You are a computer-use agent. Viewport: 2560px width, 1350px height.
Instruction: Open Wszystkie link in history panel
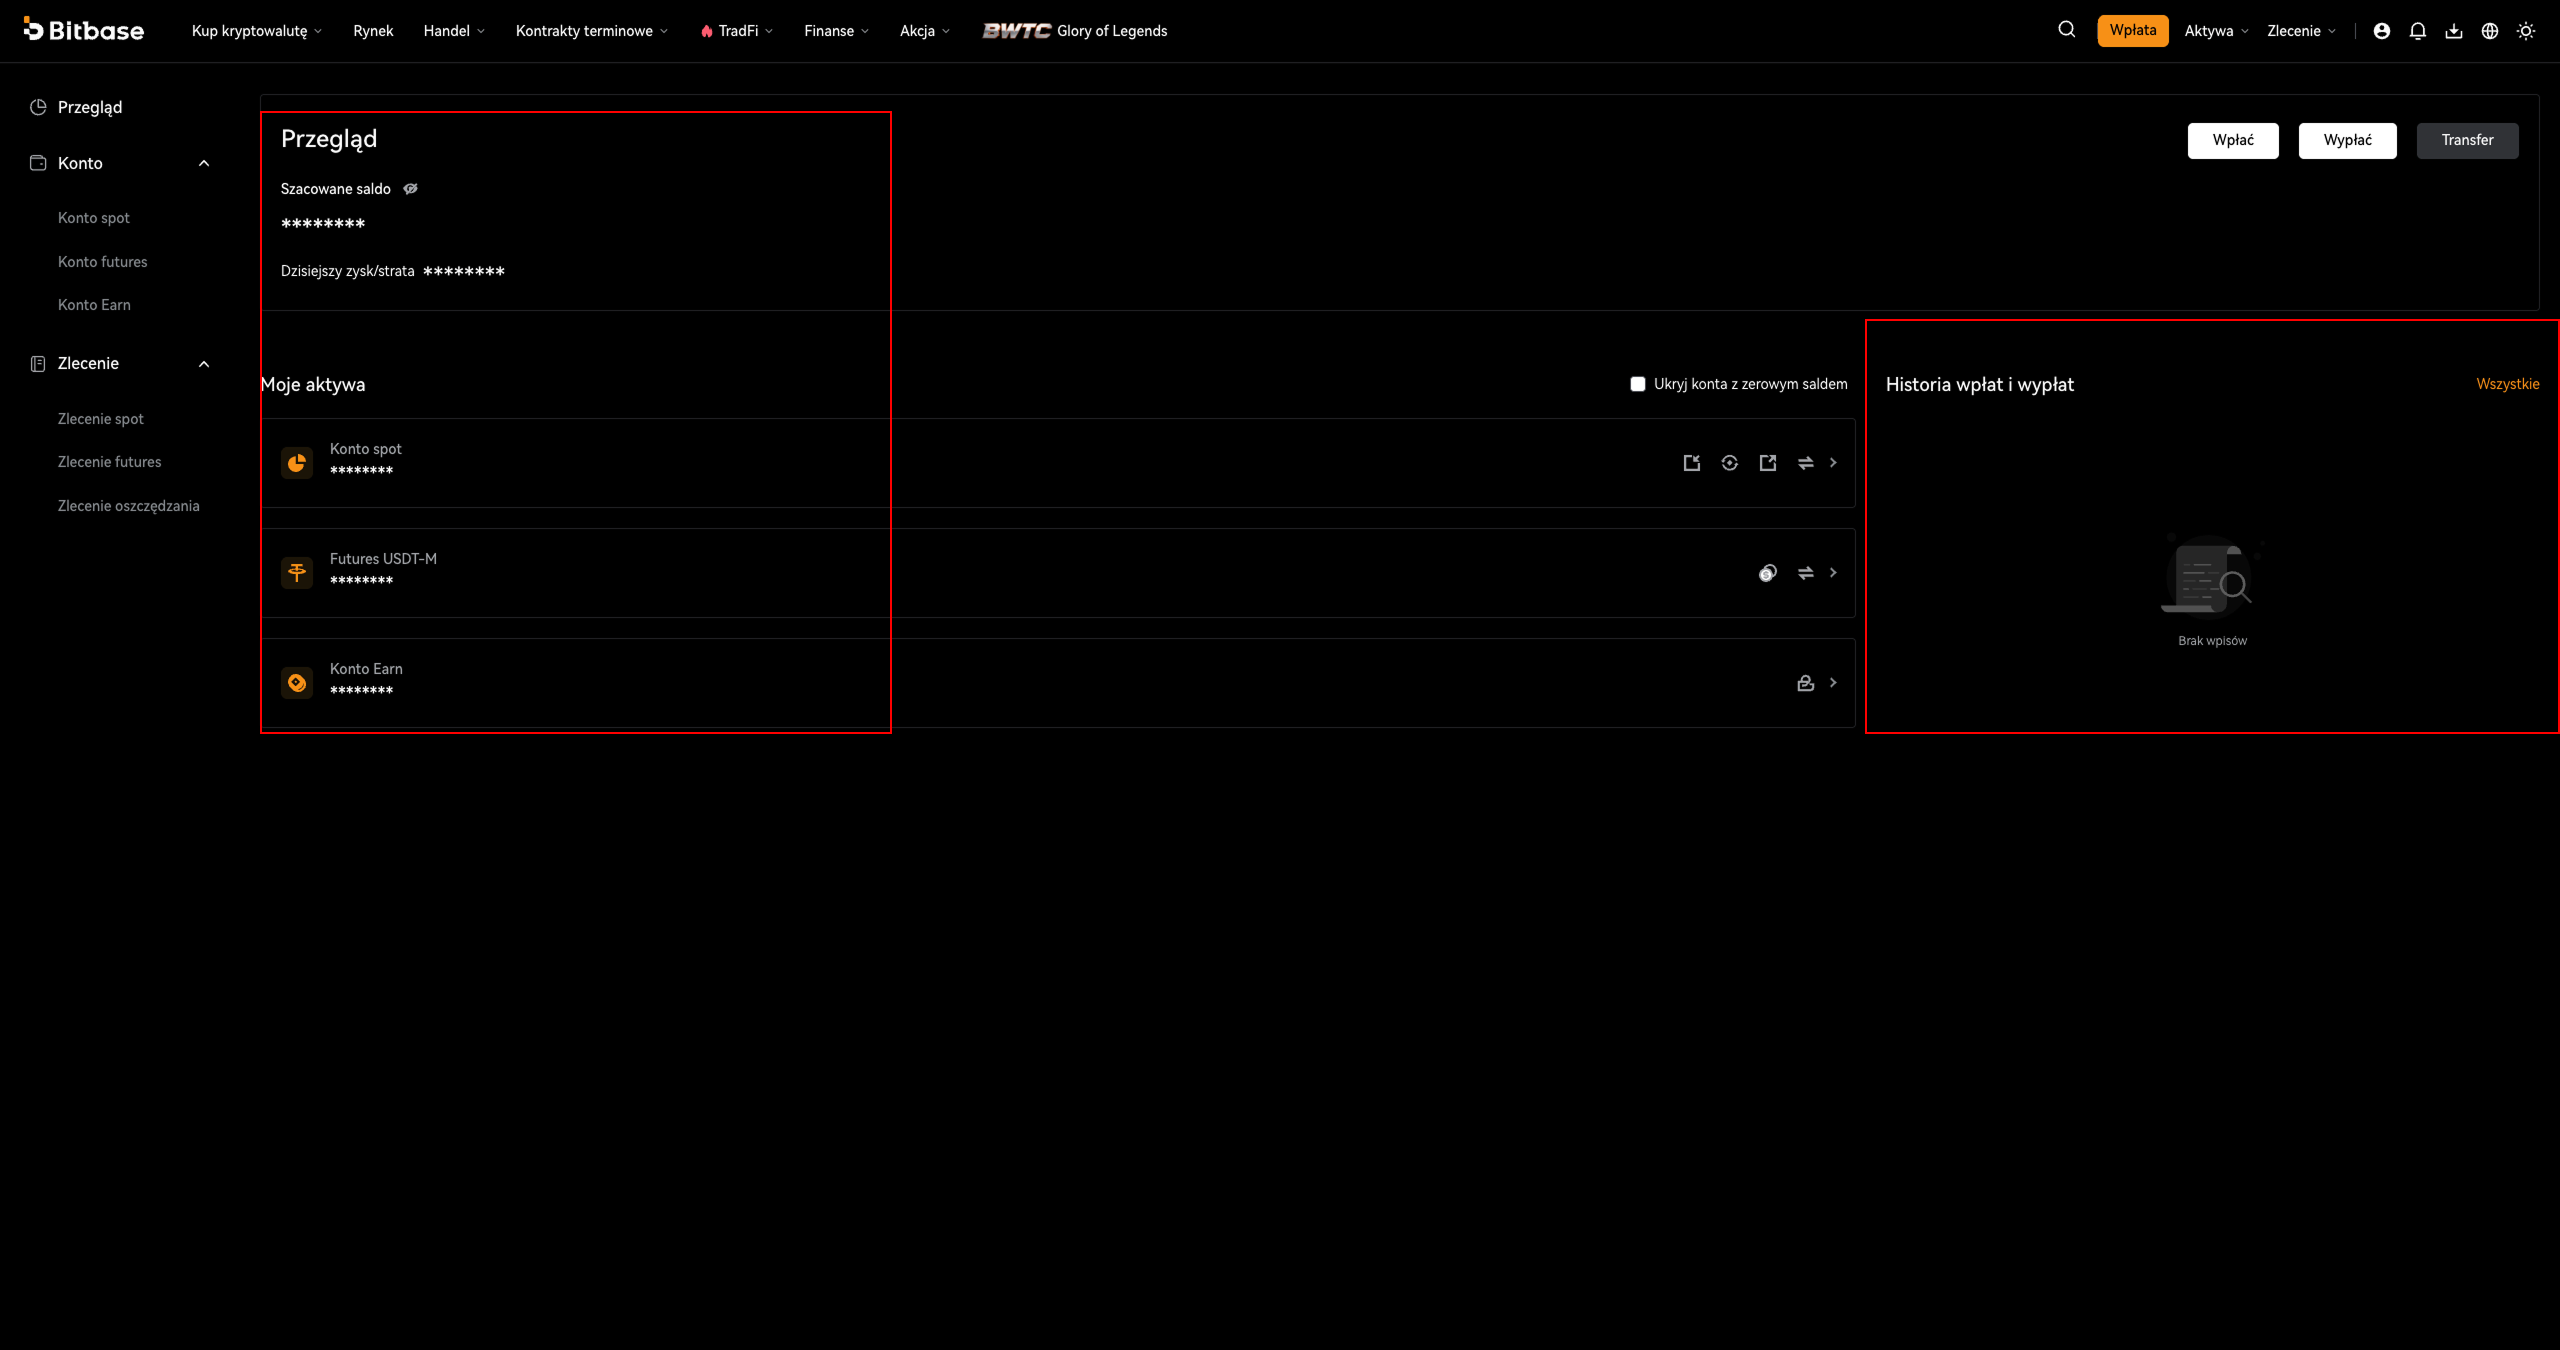click(x=2508, y=384)
